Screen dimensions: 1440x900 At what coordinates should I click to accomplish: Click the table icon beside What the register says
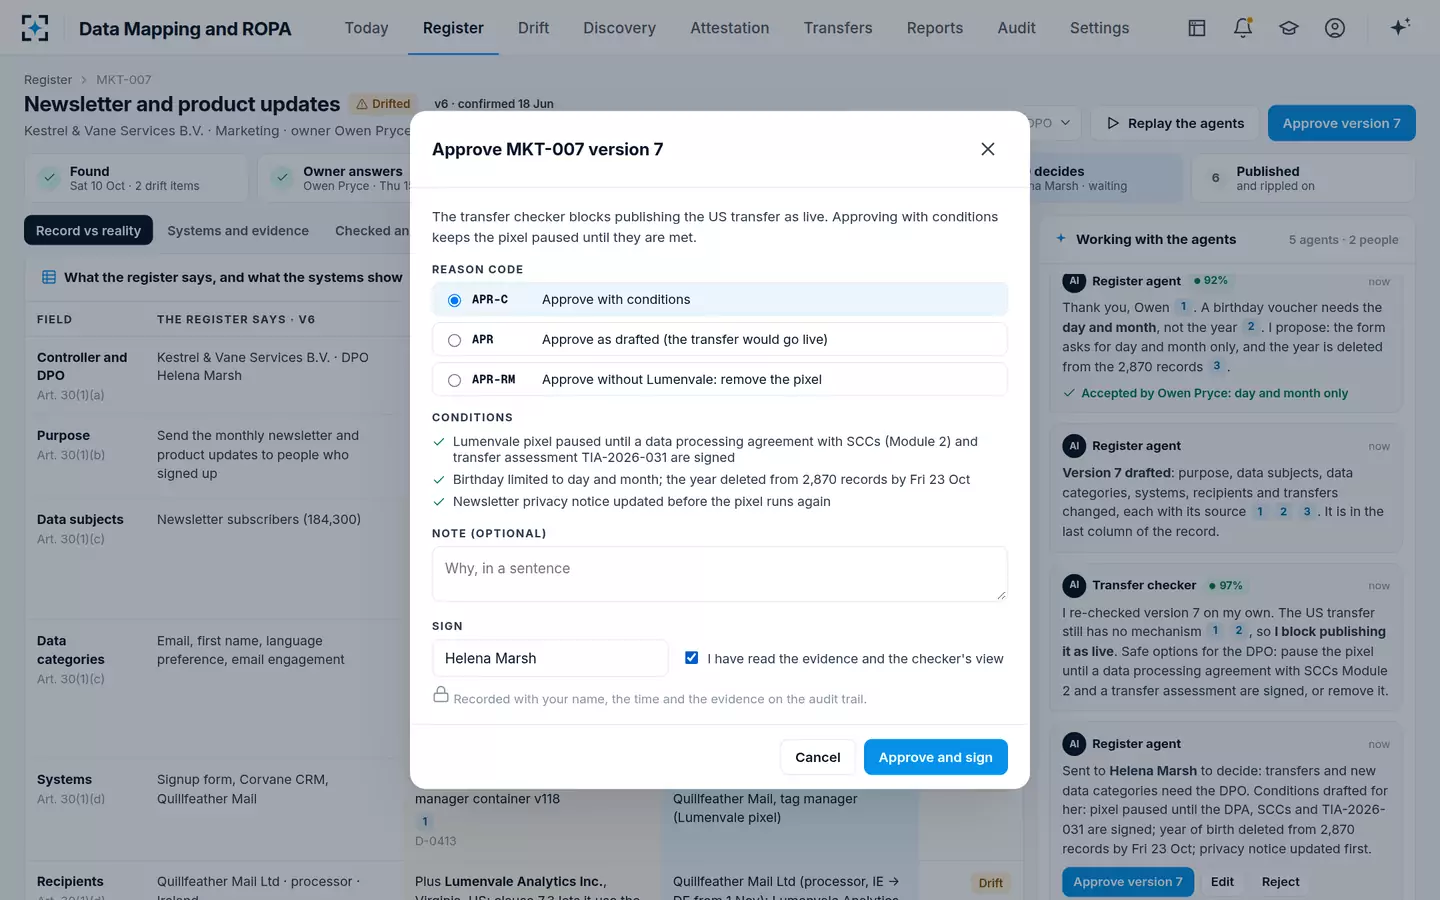48,277
